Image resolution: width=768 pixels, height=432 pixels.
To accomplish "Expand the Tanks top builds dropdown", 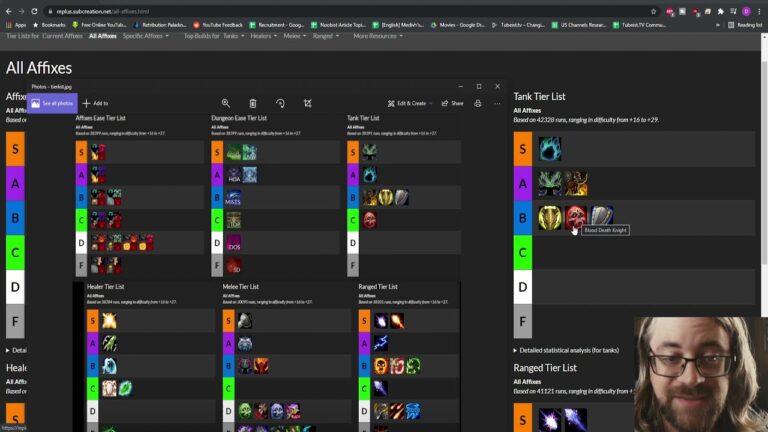I will click(x=234, y=36).
